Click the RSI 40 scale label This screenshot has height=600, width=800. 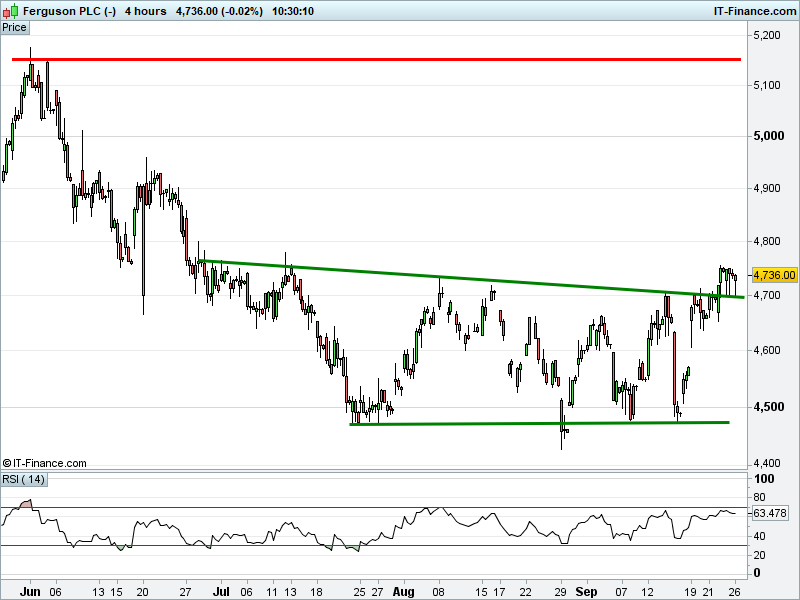point(759,536)
